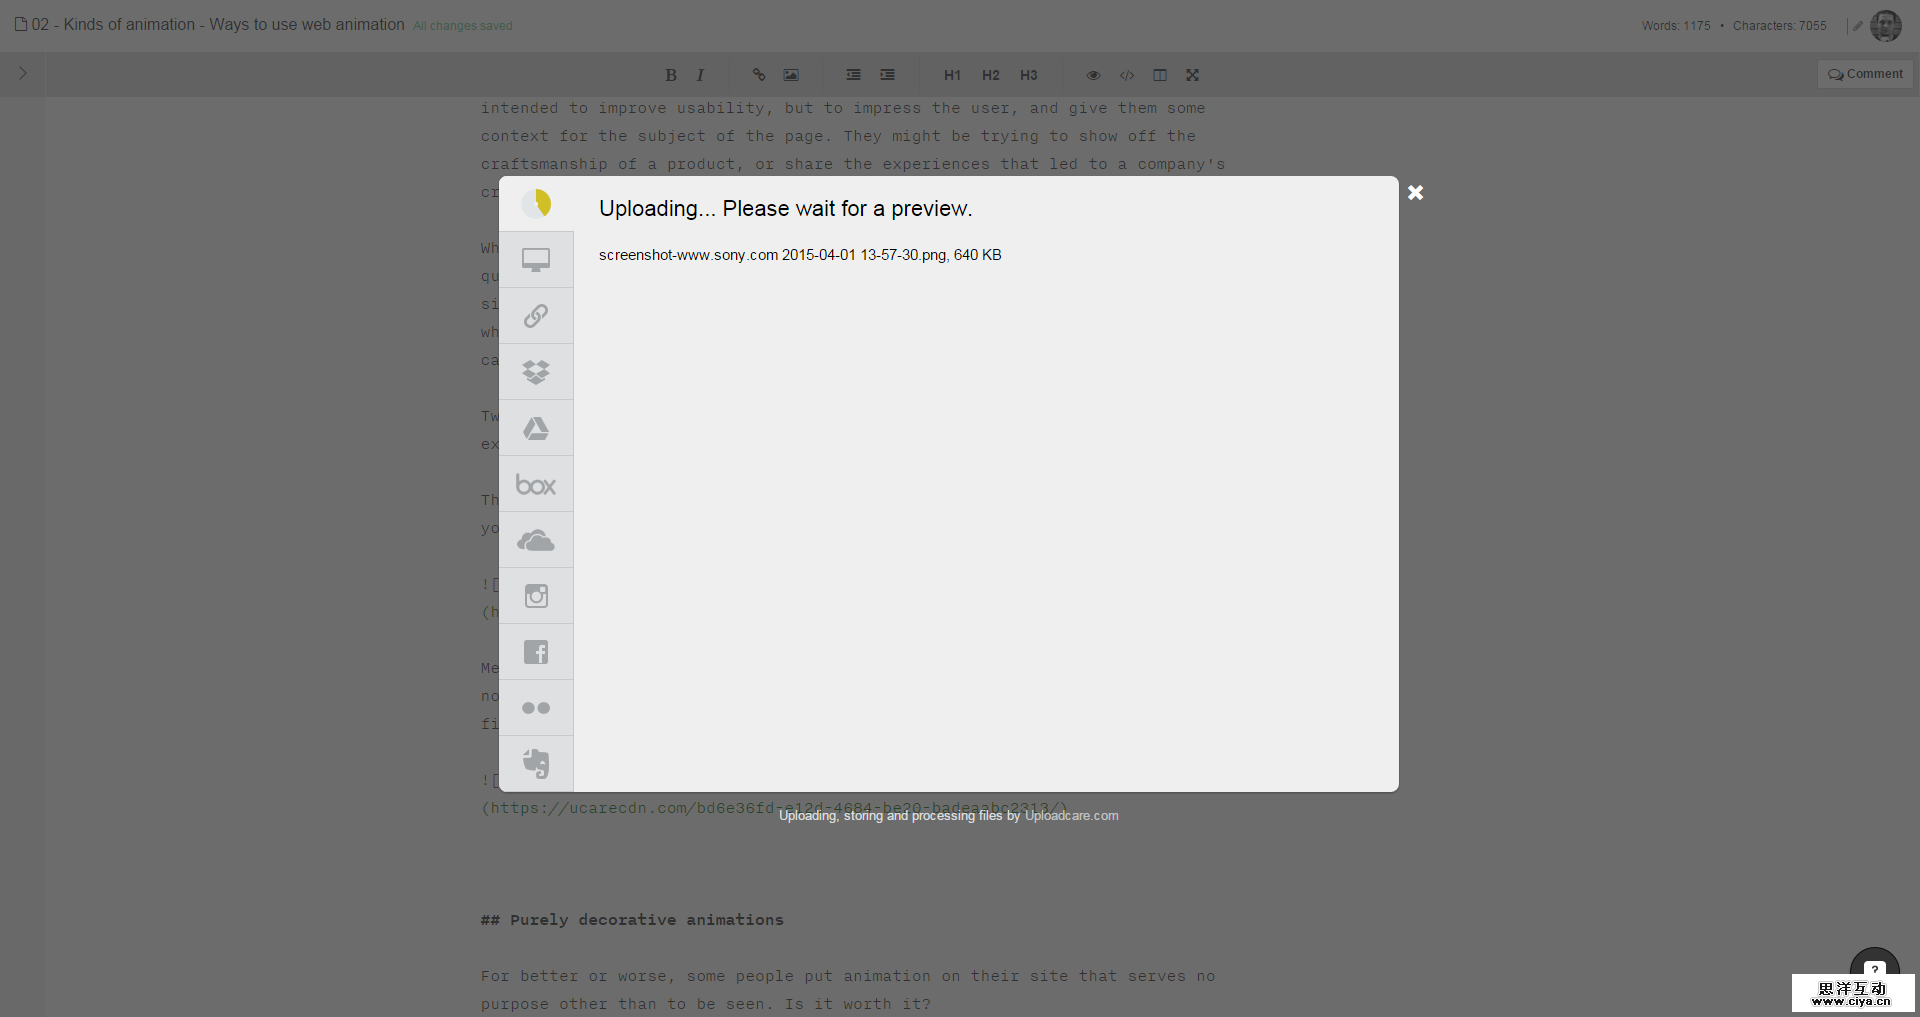This screenshot has height=1017, width=1920.
Task: Click the user avatar in header
Action: point(1886,26)
